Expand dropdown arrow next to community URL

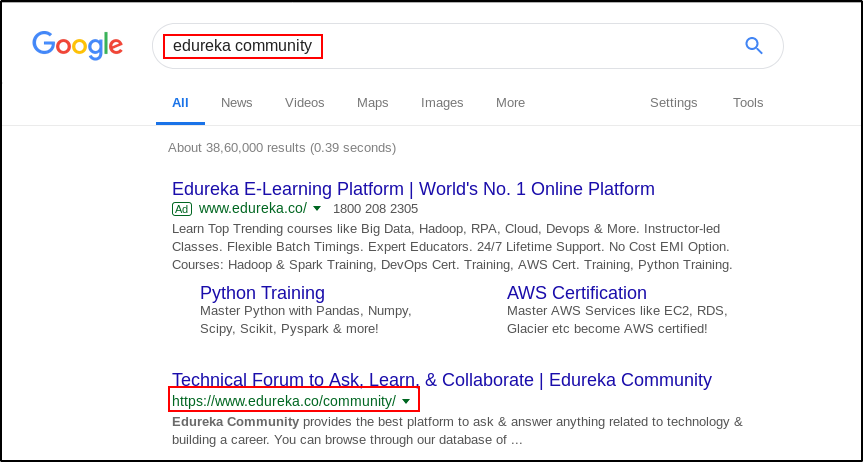pyautogui.click(x=406, y=401)
